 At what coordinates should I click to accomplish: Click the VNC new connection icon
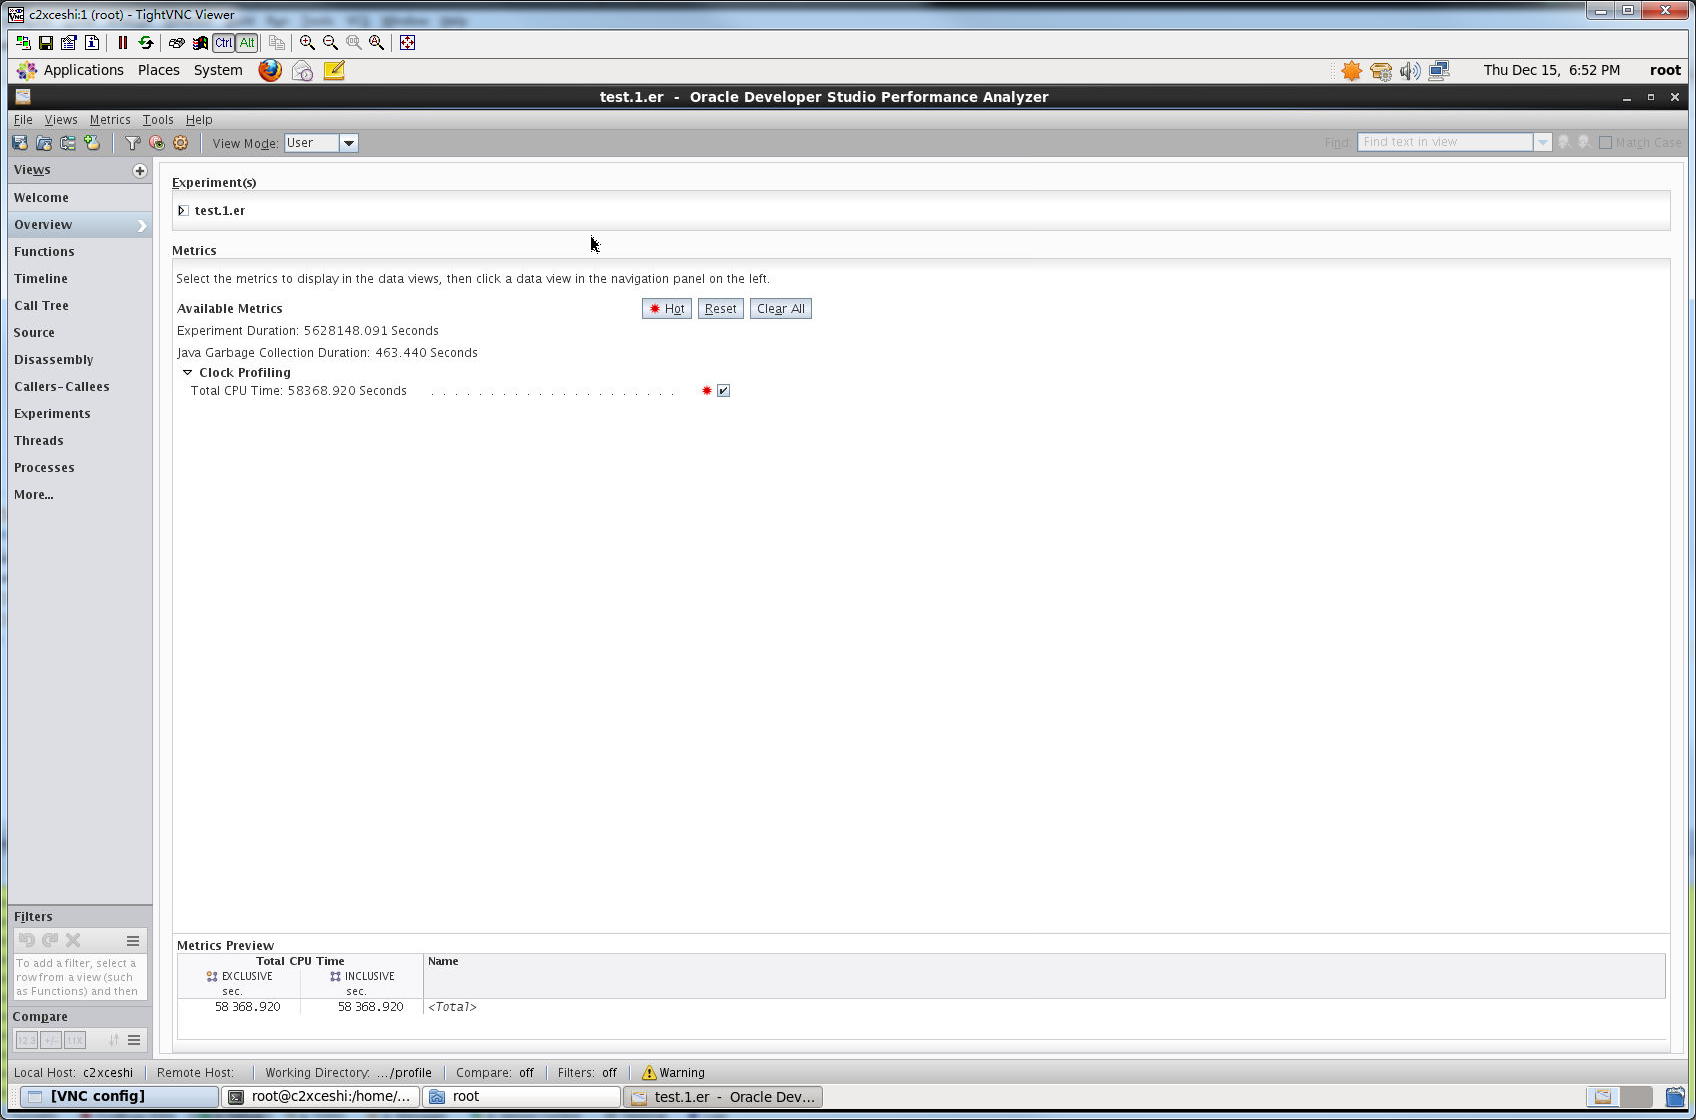(23, 43)
